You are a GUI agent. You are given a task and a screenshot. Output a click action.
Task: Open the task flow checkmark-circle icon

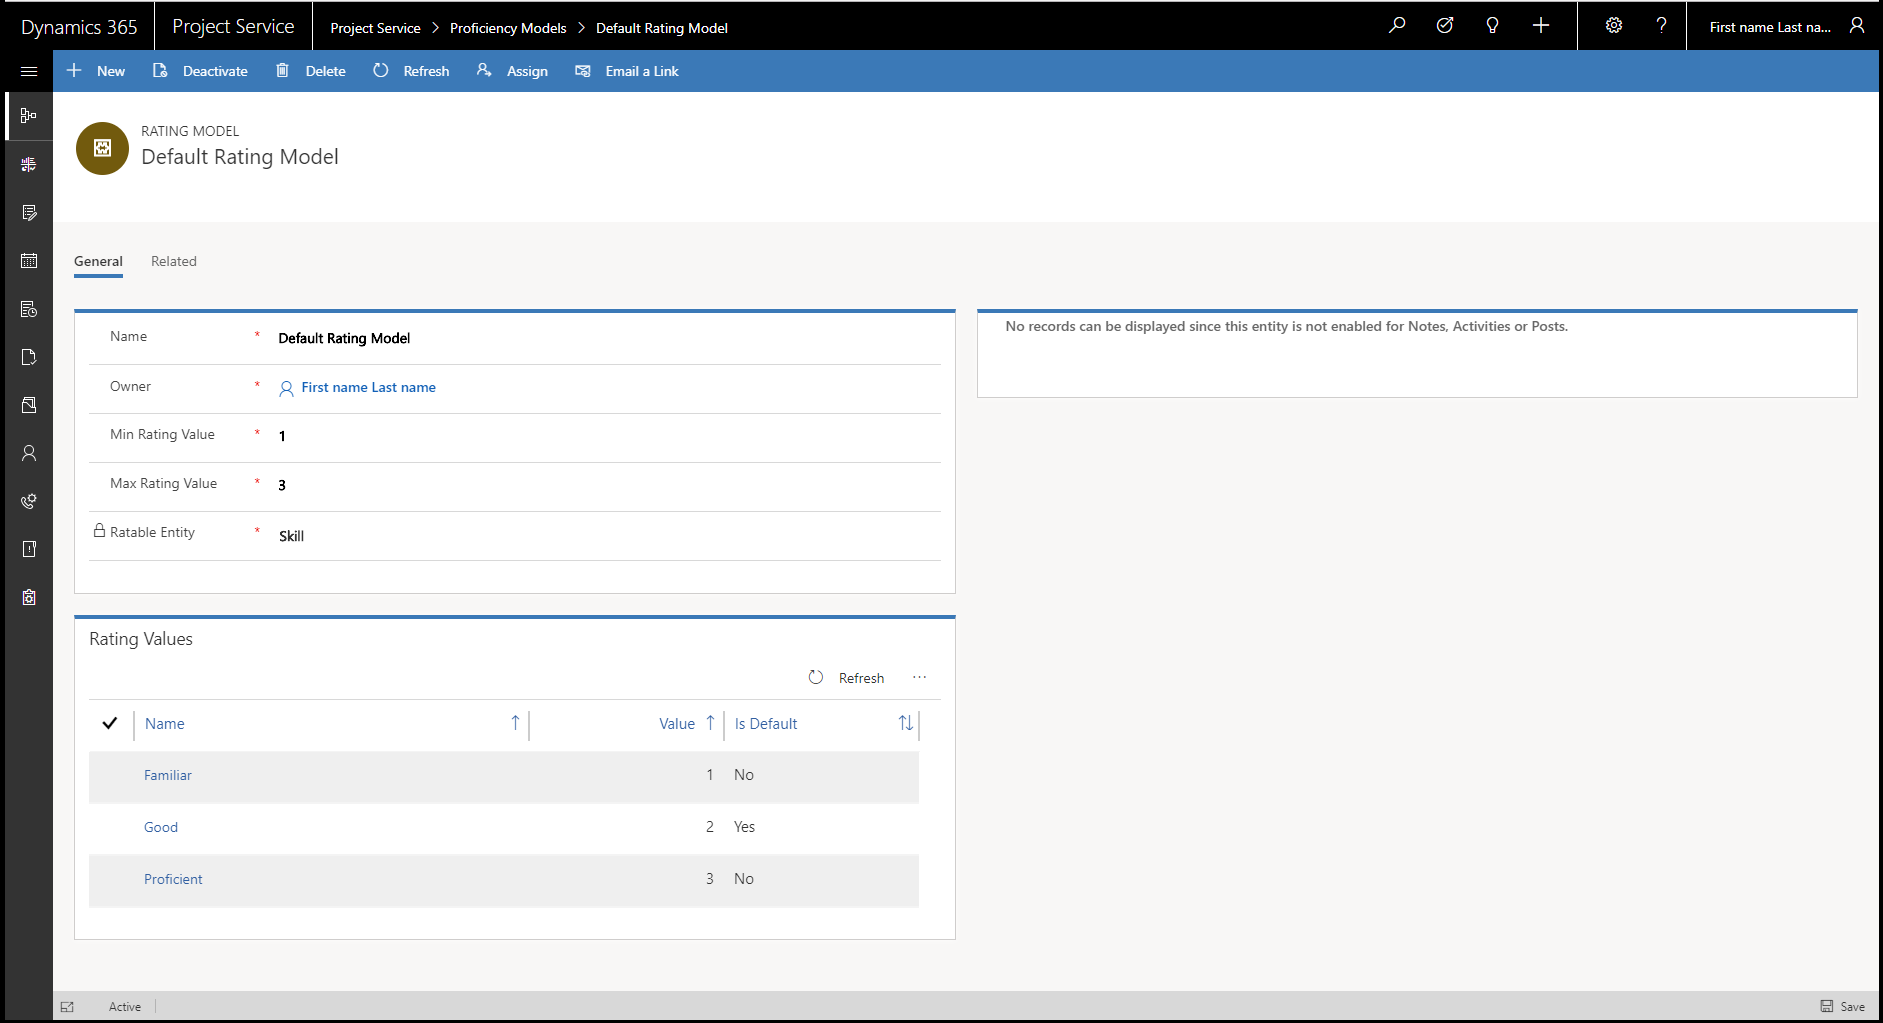(1445, 26)
